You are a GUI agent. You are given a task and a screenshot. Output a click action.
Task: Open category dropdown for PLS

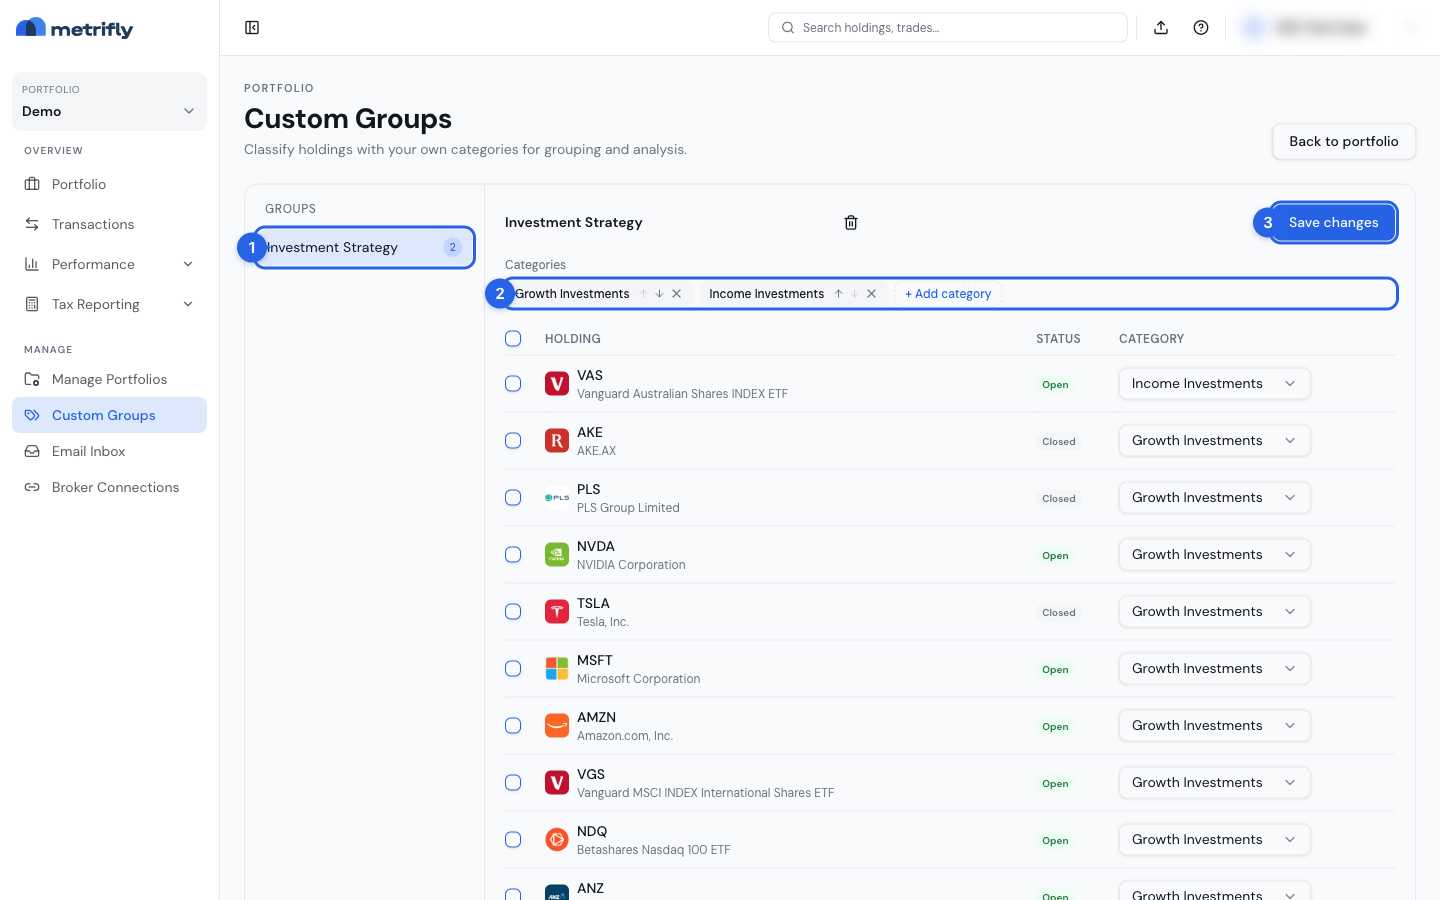1214,498
